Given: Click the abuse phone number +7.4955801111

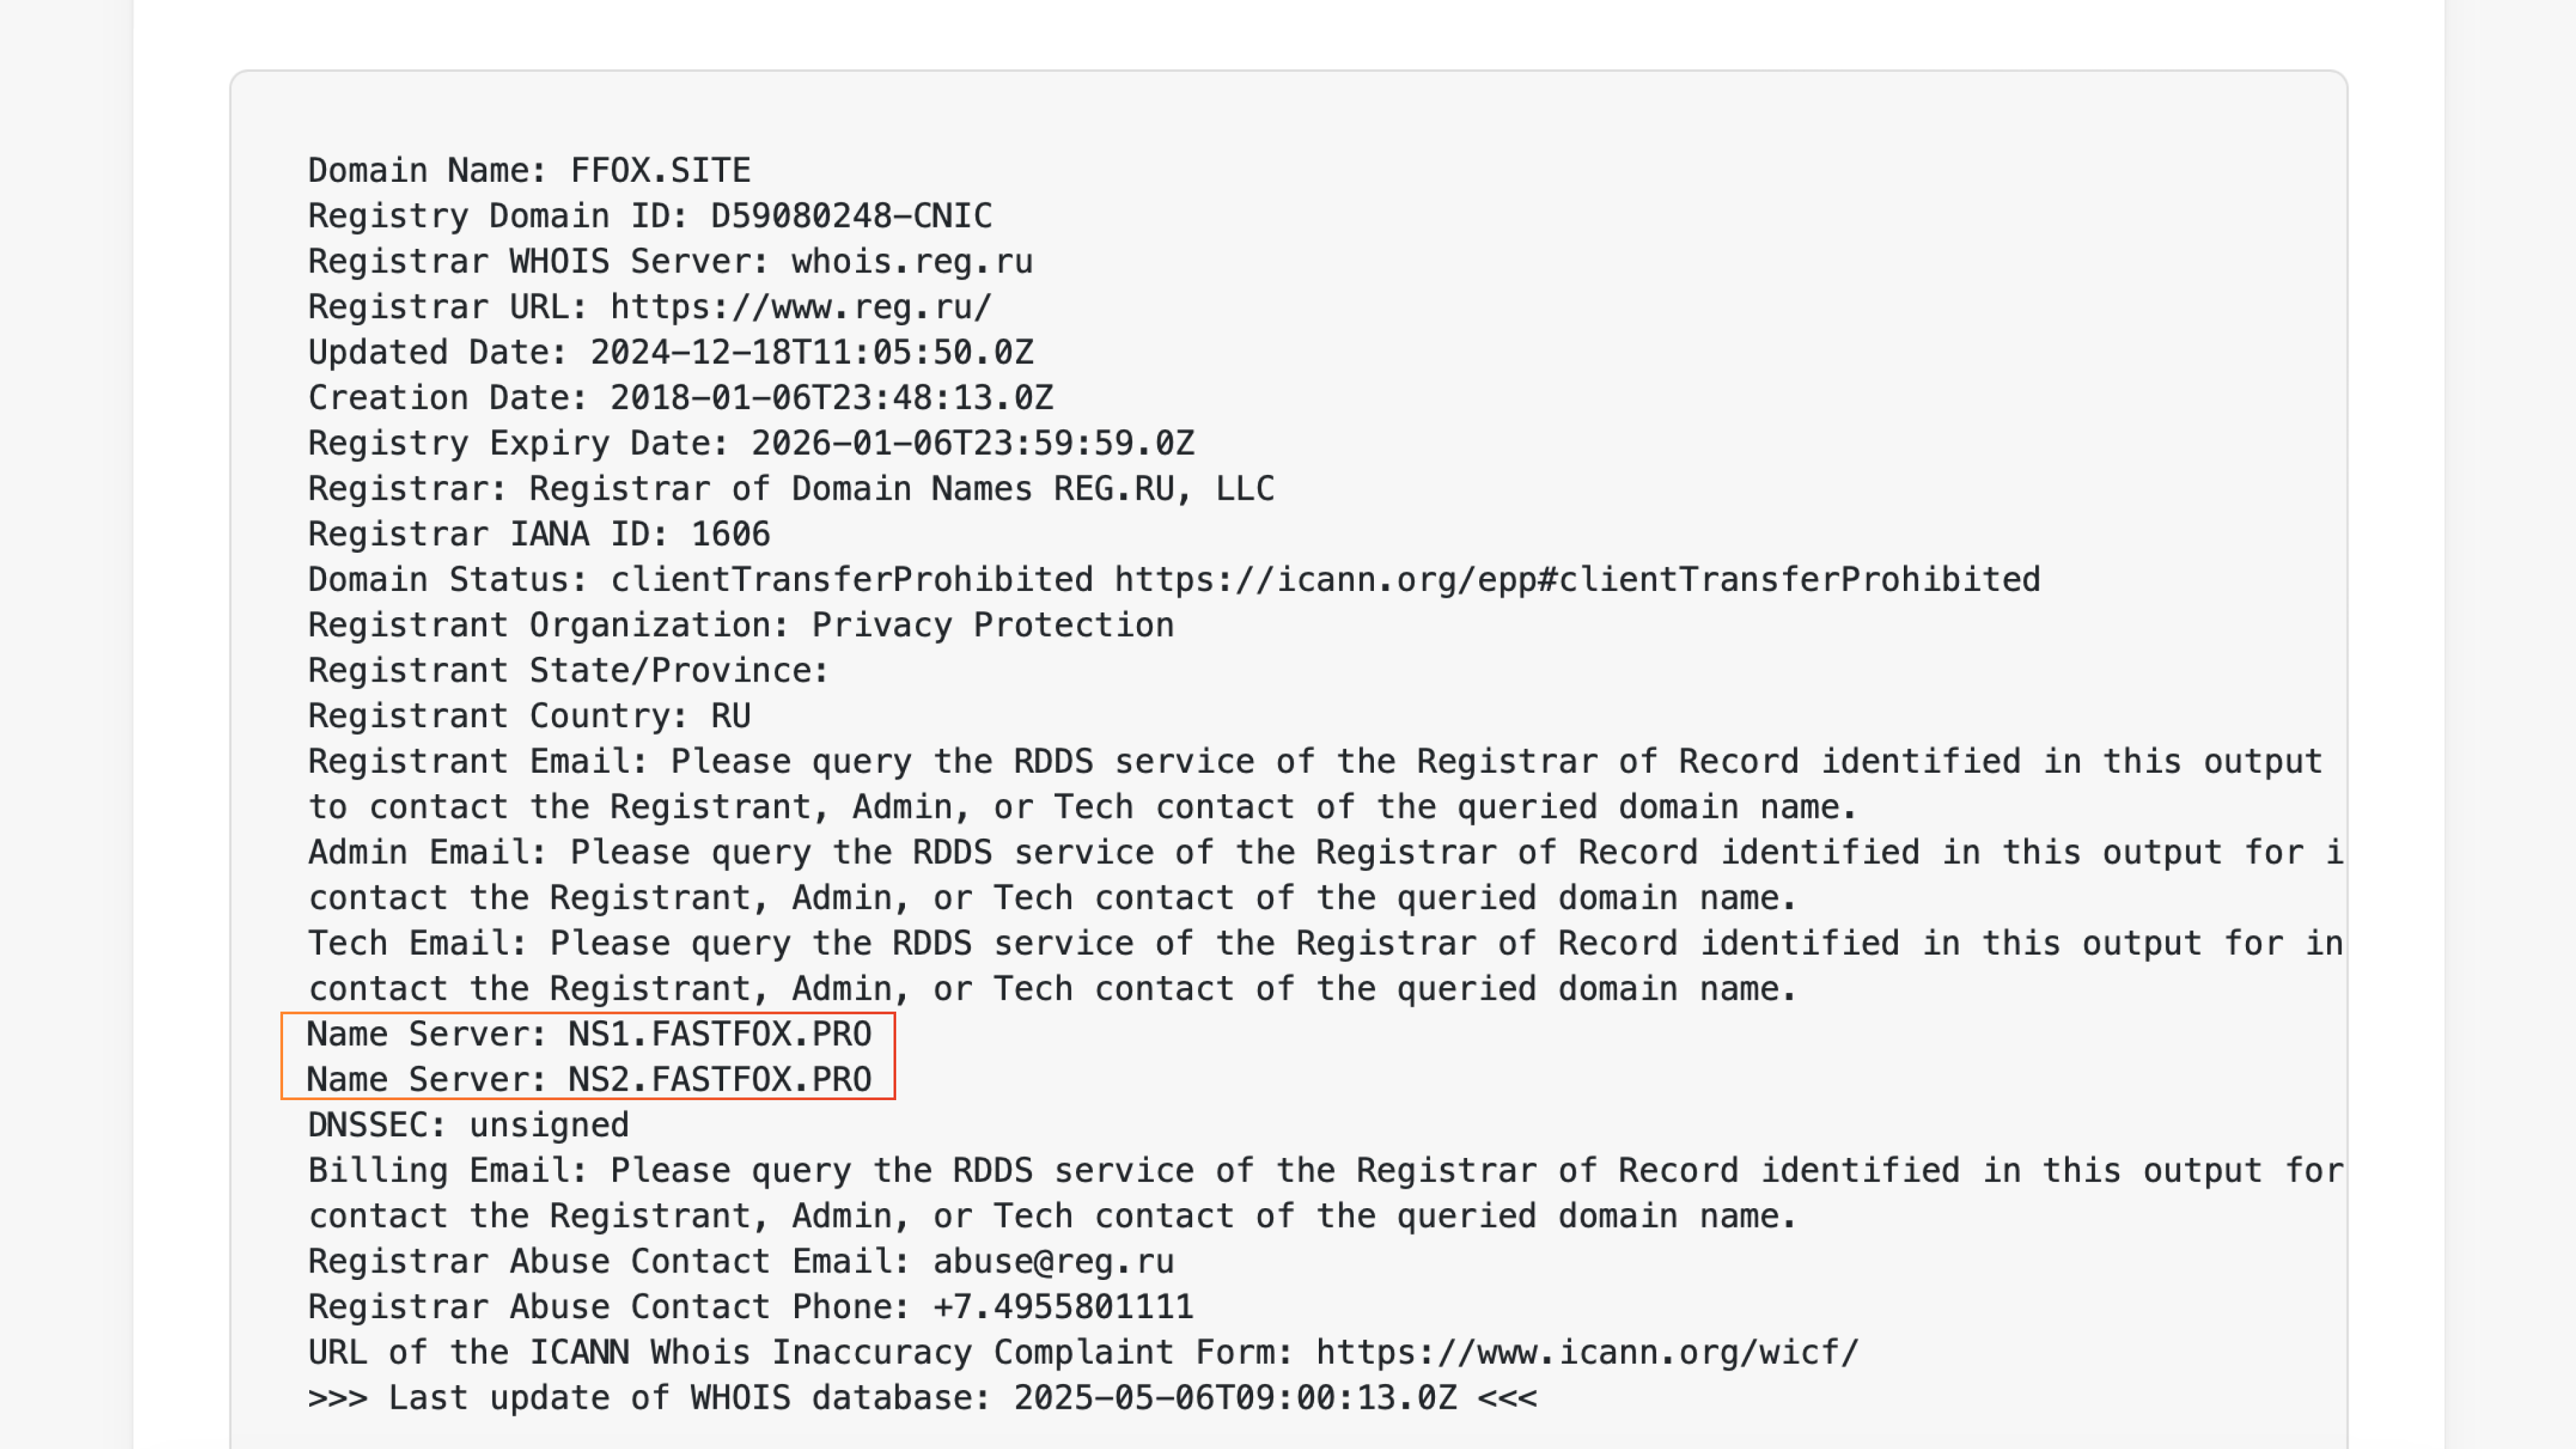Looking at the screenshot, I should tap(1063, 1307).
